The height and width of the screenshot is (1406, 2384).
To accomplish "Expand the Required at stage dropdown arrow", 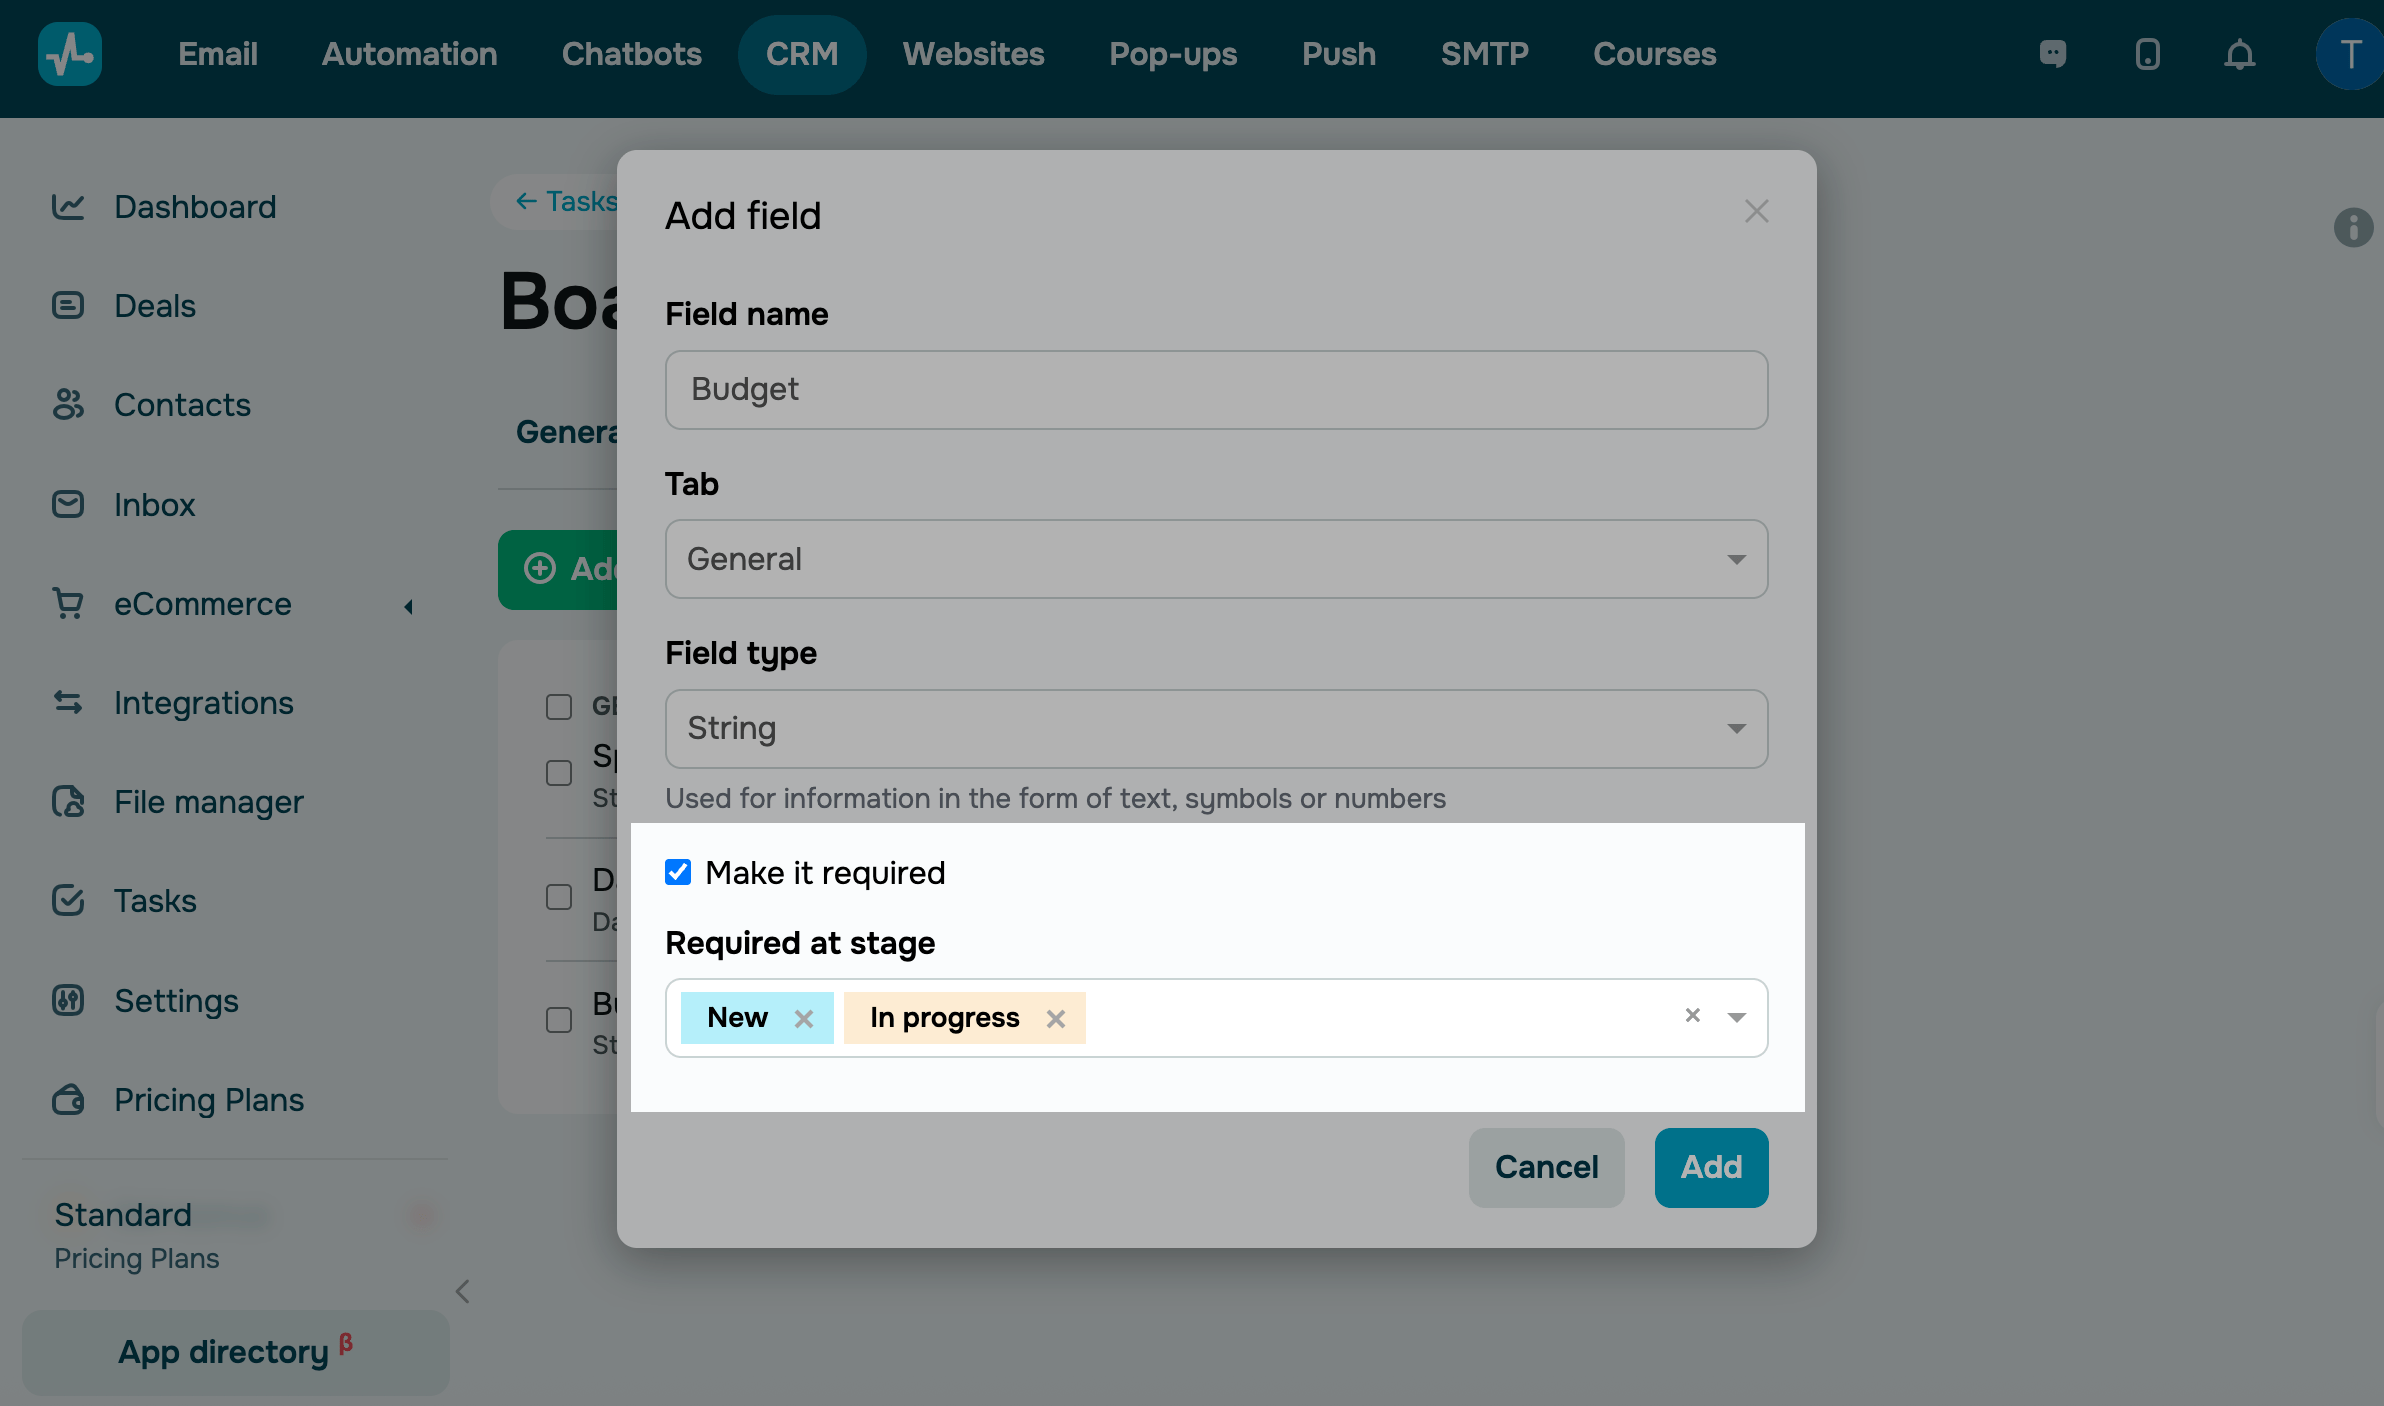I will pos(1737,1017).
